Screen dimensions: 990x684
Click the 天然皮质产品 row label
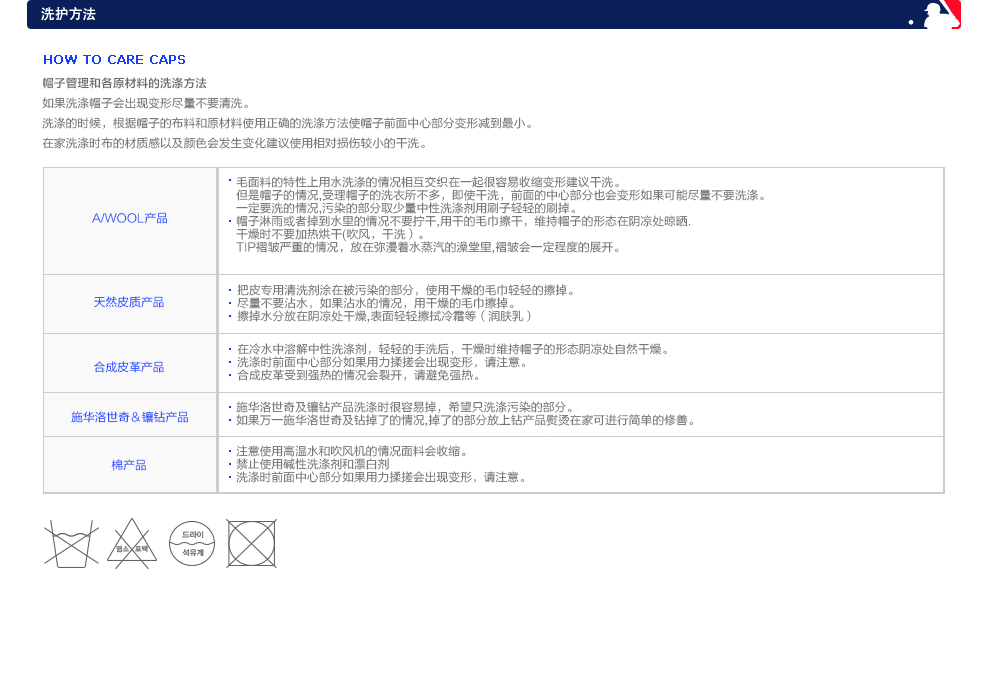129,303
